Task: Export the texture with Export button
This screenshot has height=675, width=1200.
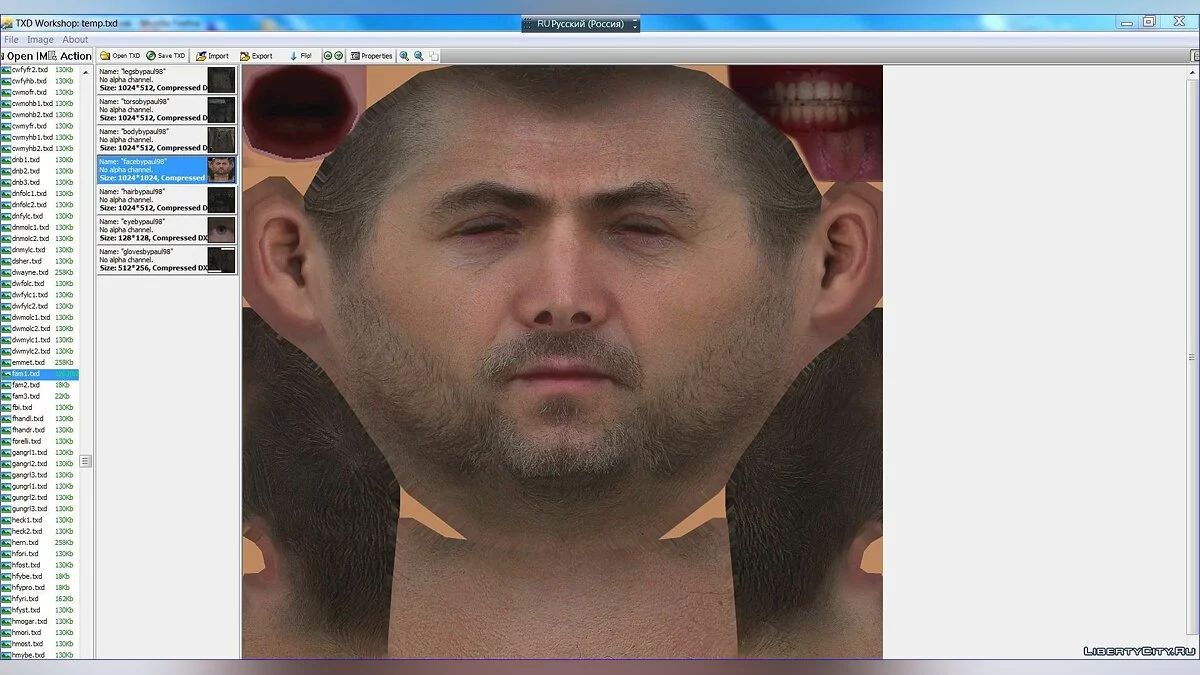Action: pos(256,56)
